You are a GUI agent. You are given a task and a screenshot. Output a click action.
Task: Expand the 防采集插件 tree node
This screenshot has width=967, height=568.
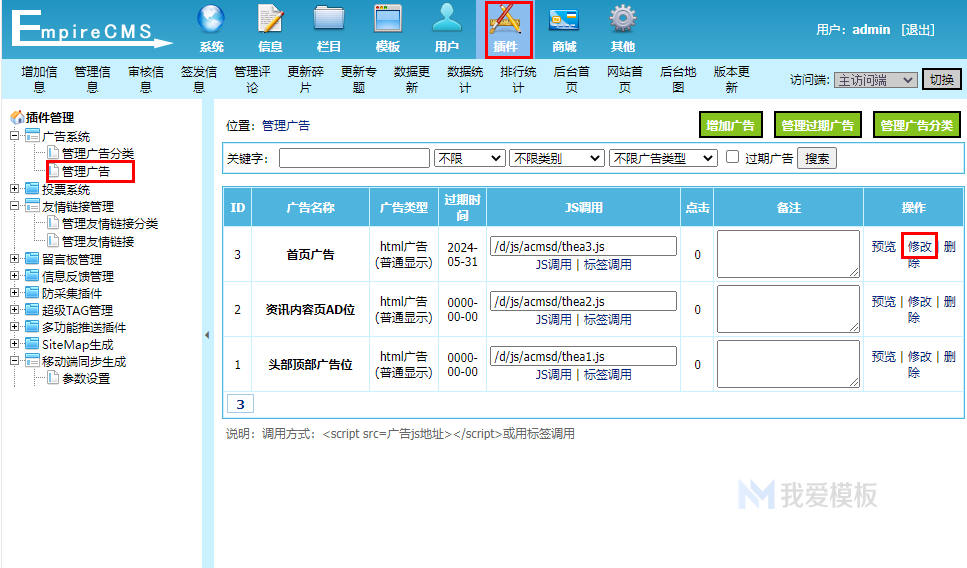click(x=14, y=292)
